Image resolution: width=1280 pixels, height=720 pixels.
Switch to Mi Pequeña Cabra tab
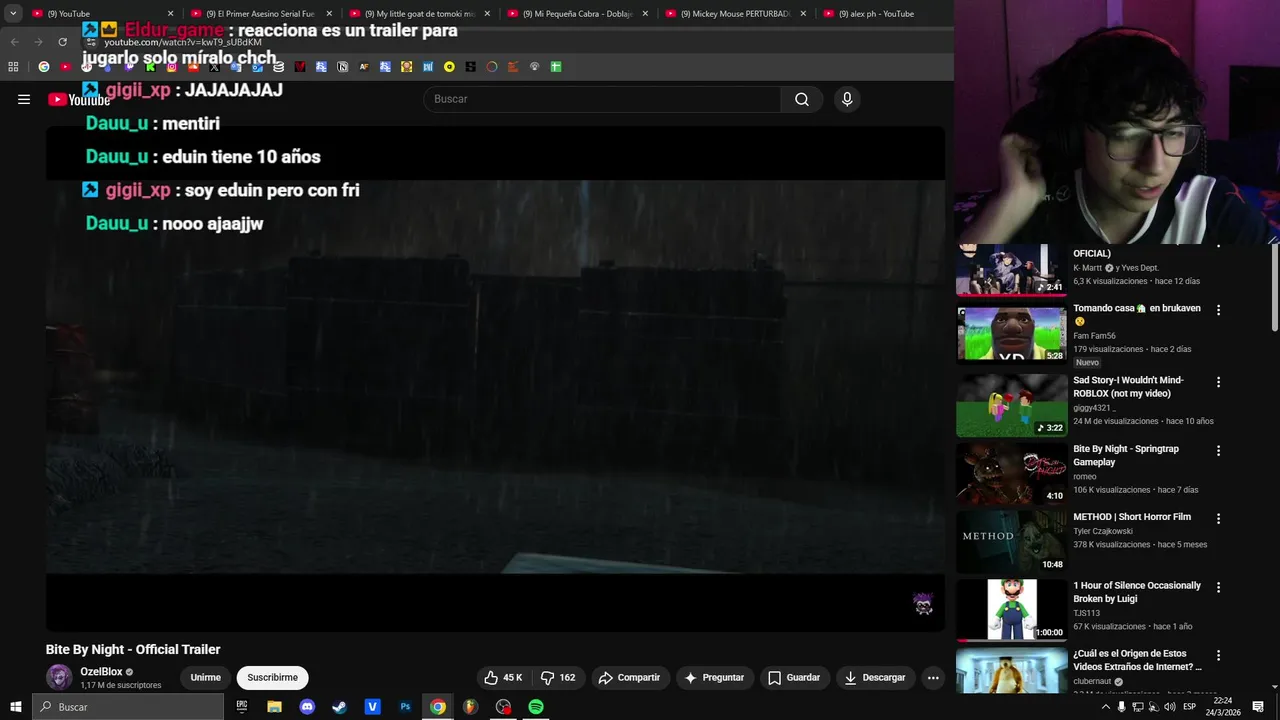(x=577, y=14)
